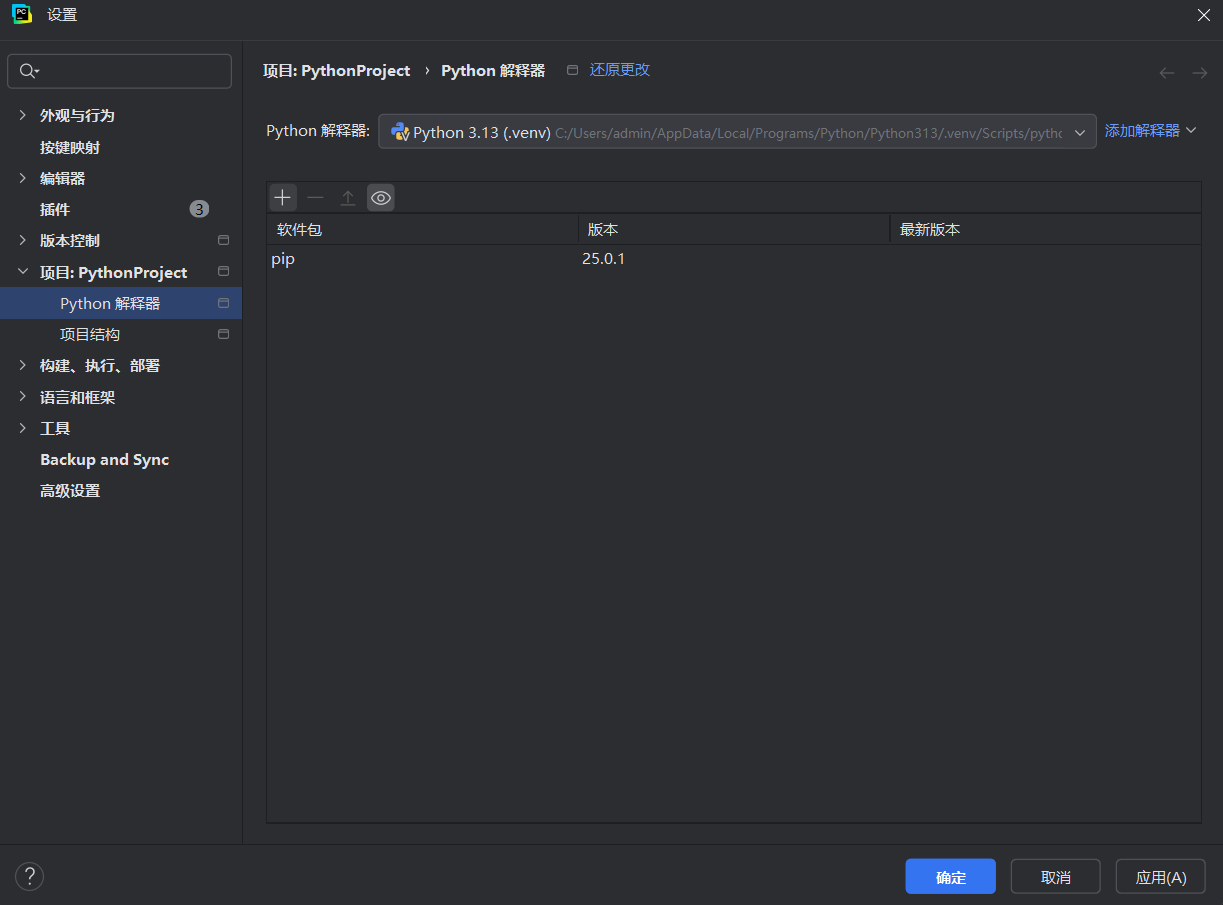This screenshot has height=905, width=1223.
Task: Sort by the 最新版本 column header
Action: tap(1045, 229)
